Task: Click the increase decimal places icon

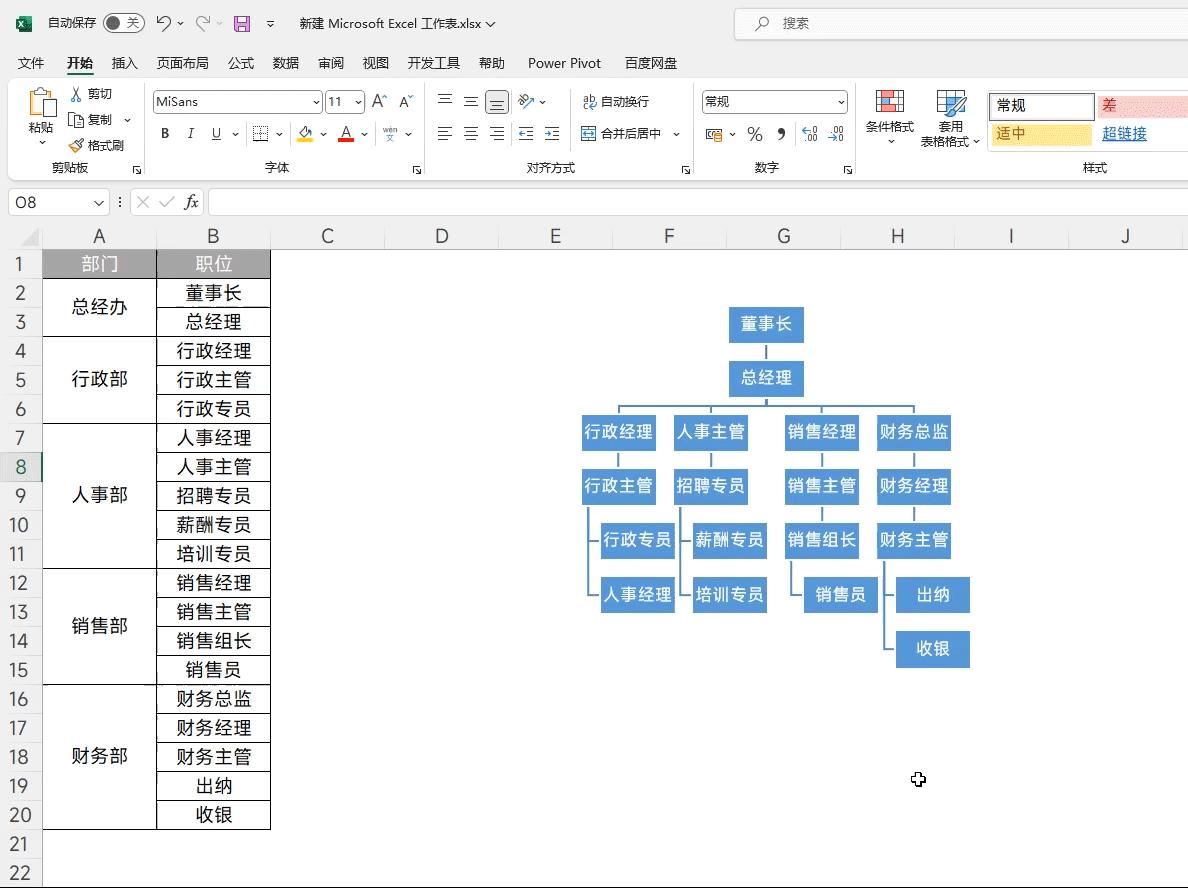Action: pyautogui.click(x=808, y=133)
